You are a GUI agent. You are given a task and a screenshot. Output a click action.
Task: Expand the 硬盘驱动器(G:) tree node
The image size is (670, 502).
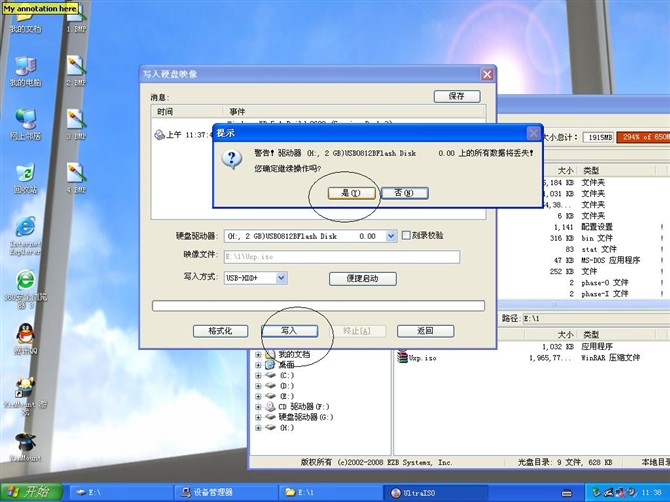(259, 417)
